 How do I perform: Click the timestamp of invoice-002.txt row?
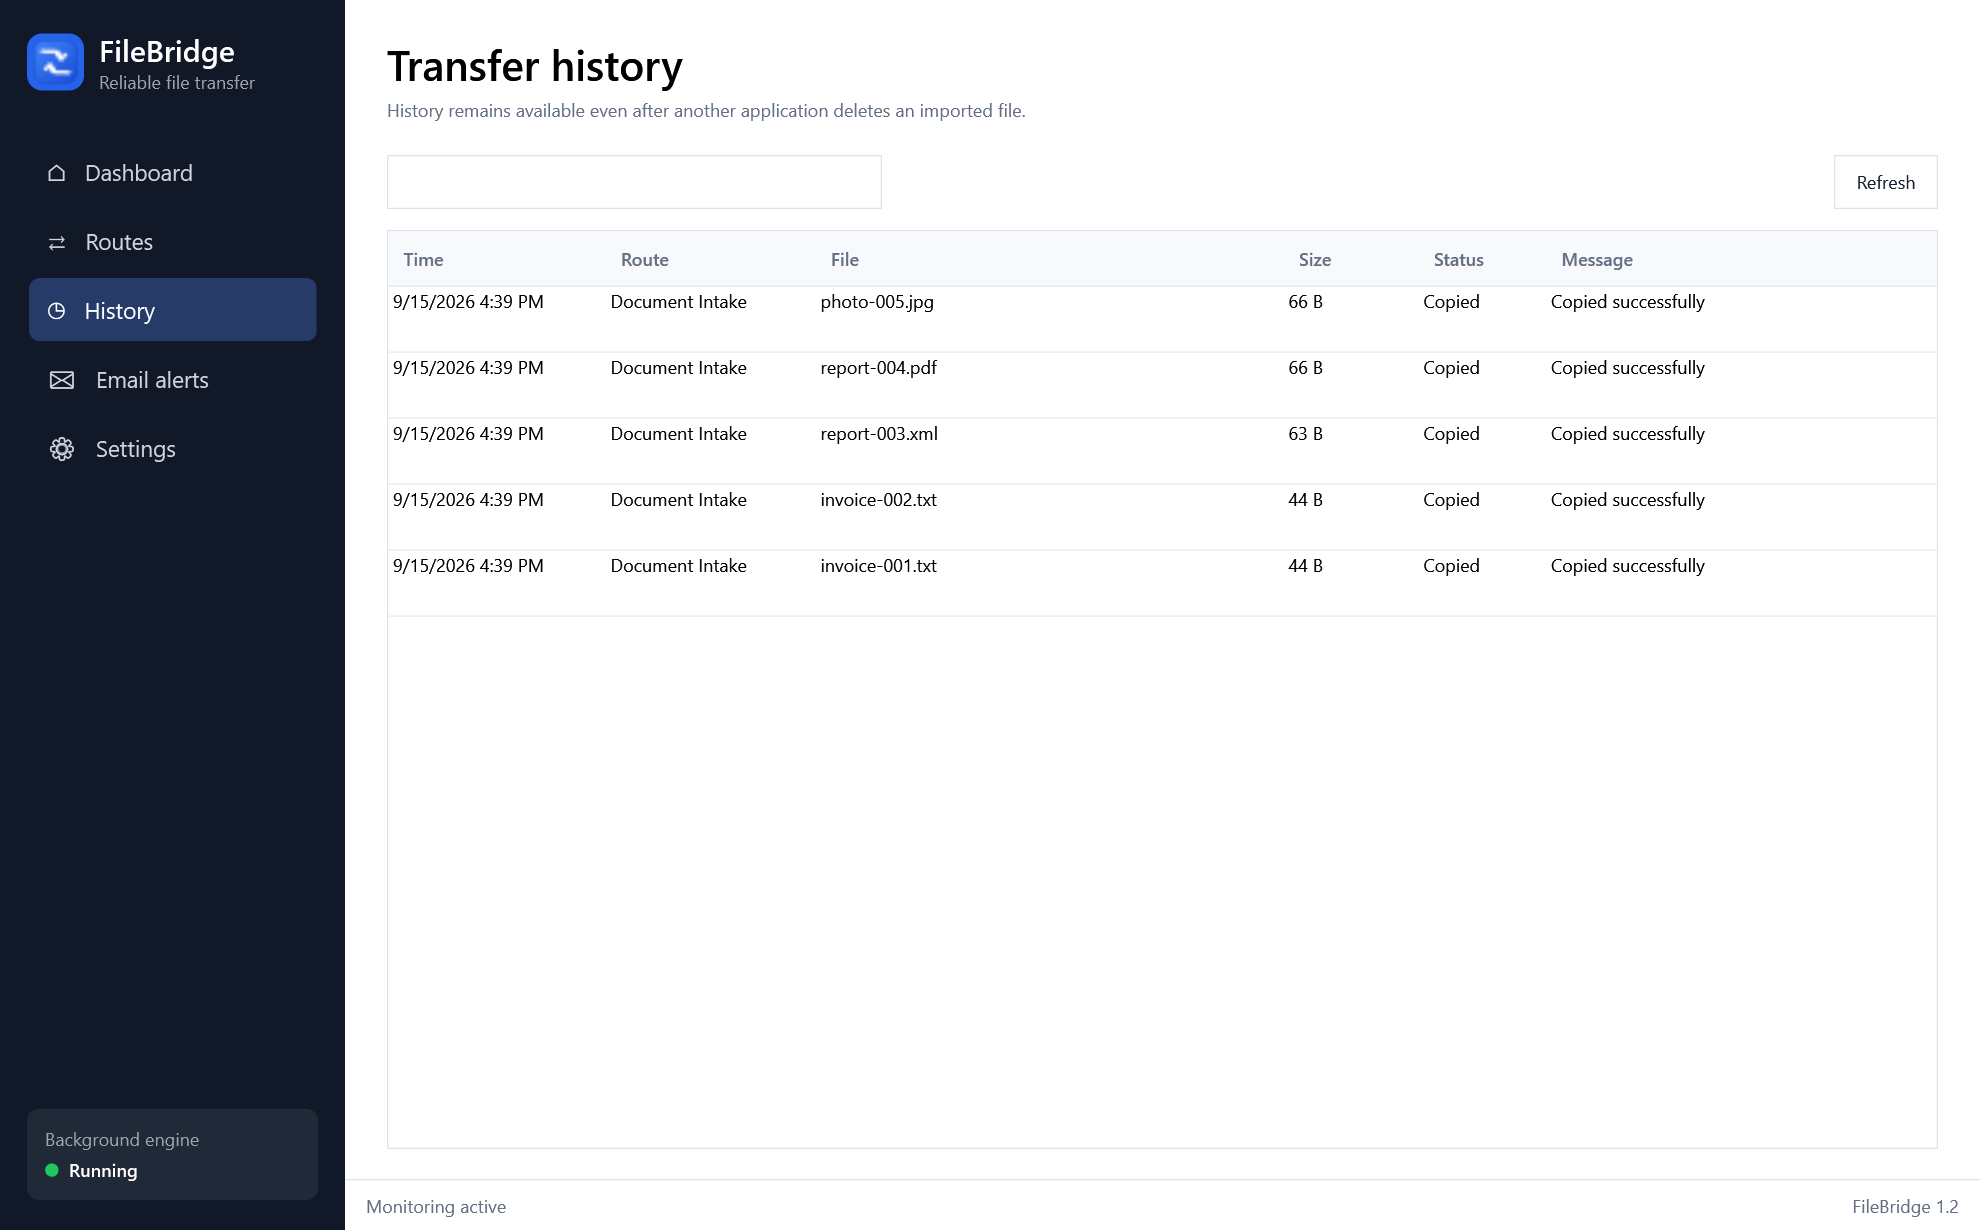468,500
